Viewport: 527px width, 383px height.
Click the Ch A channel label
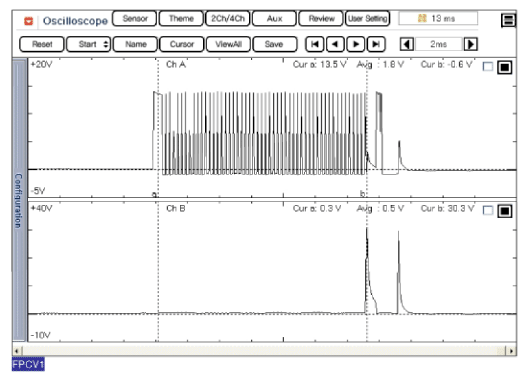[x=176, y=65]
